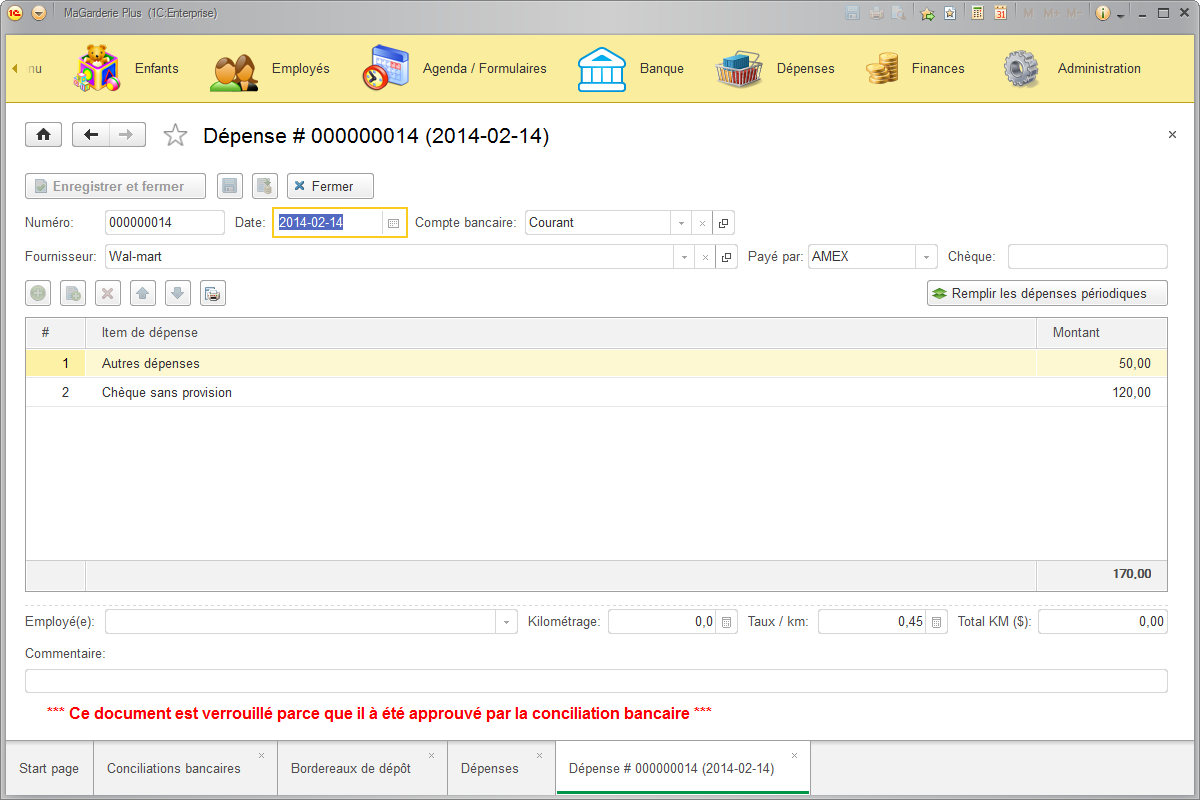
Task: Delete the selected expense row
Action: pos(107,293)
